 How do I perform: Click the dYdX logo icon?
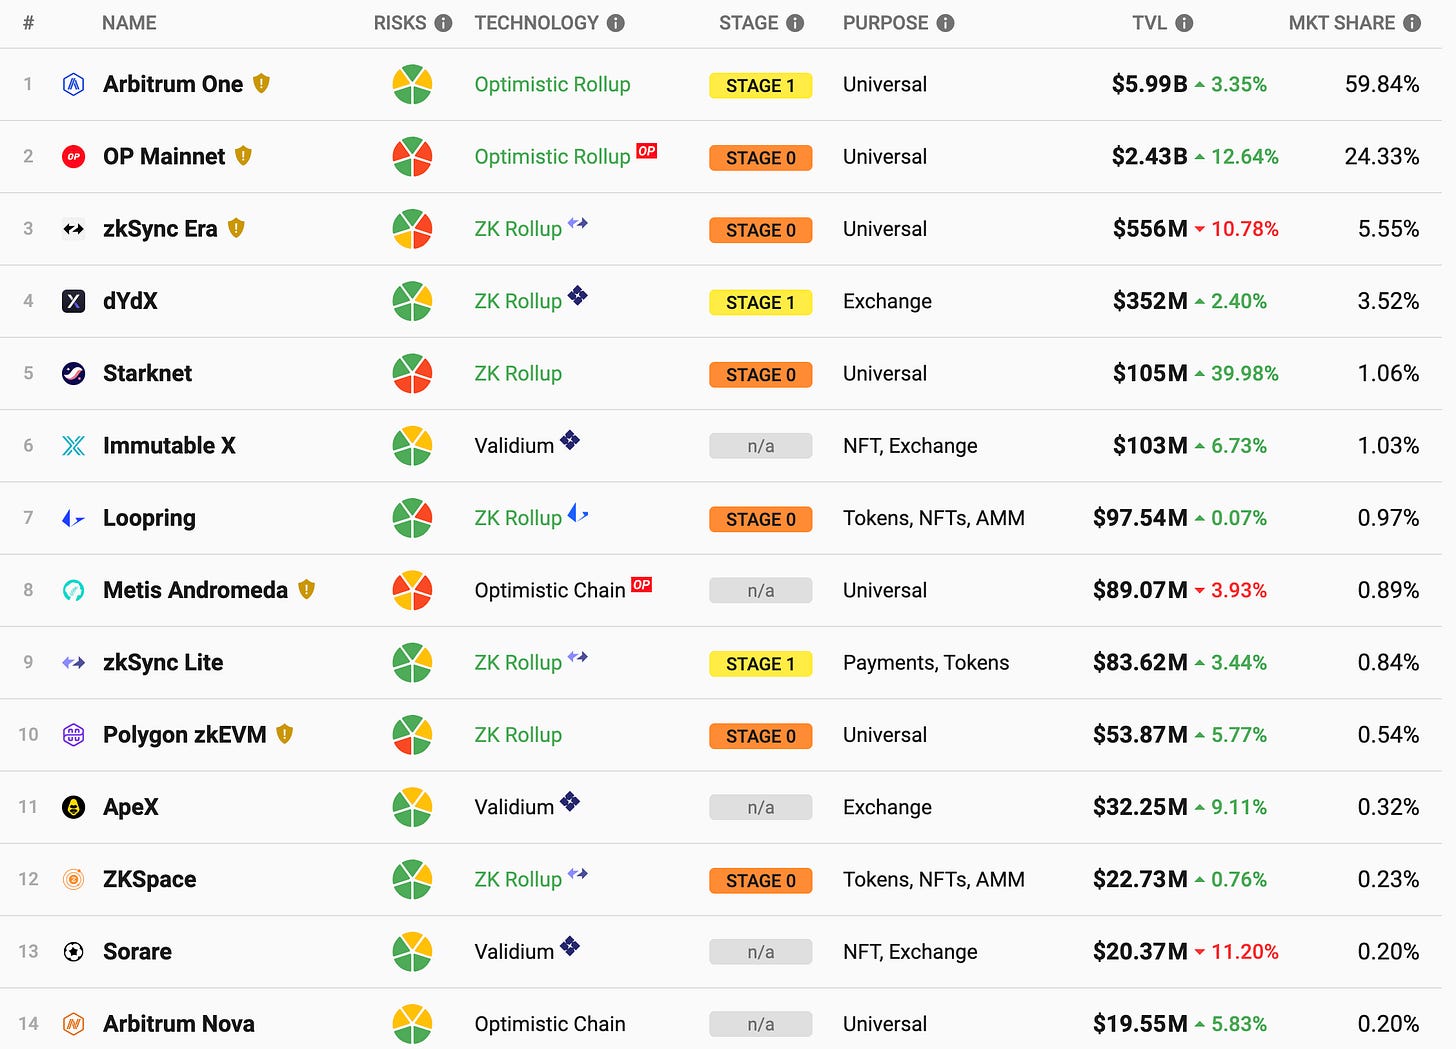click(x=73, y=301)
